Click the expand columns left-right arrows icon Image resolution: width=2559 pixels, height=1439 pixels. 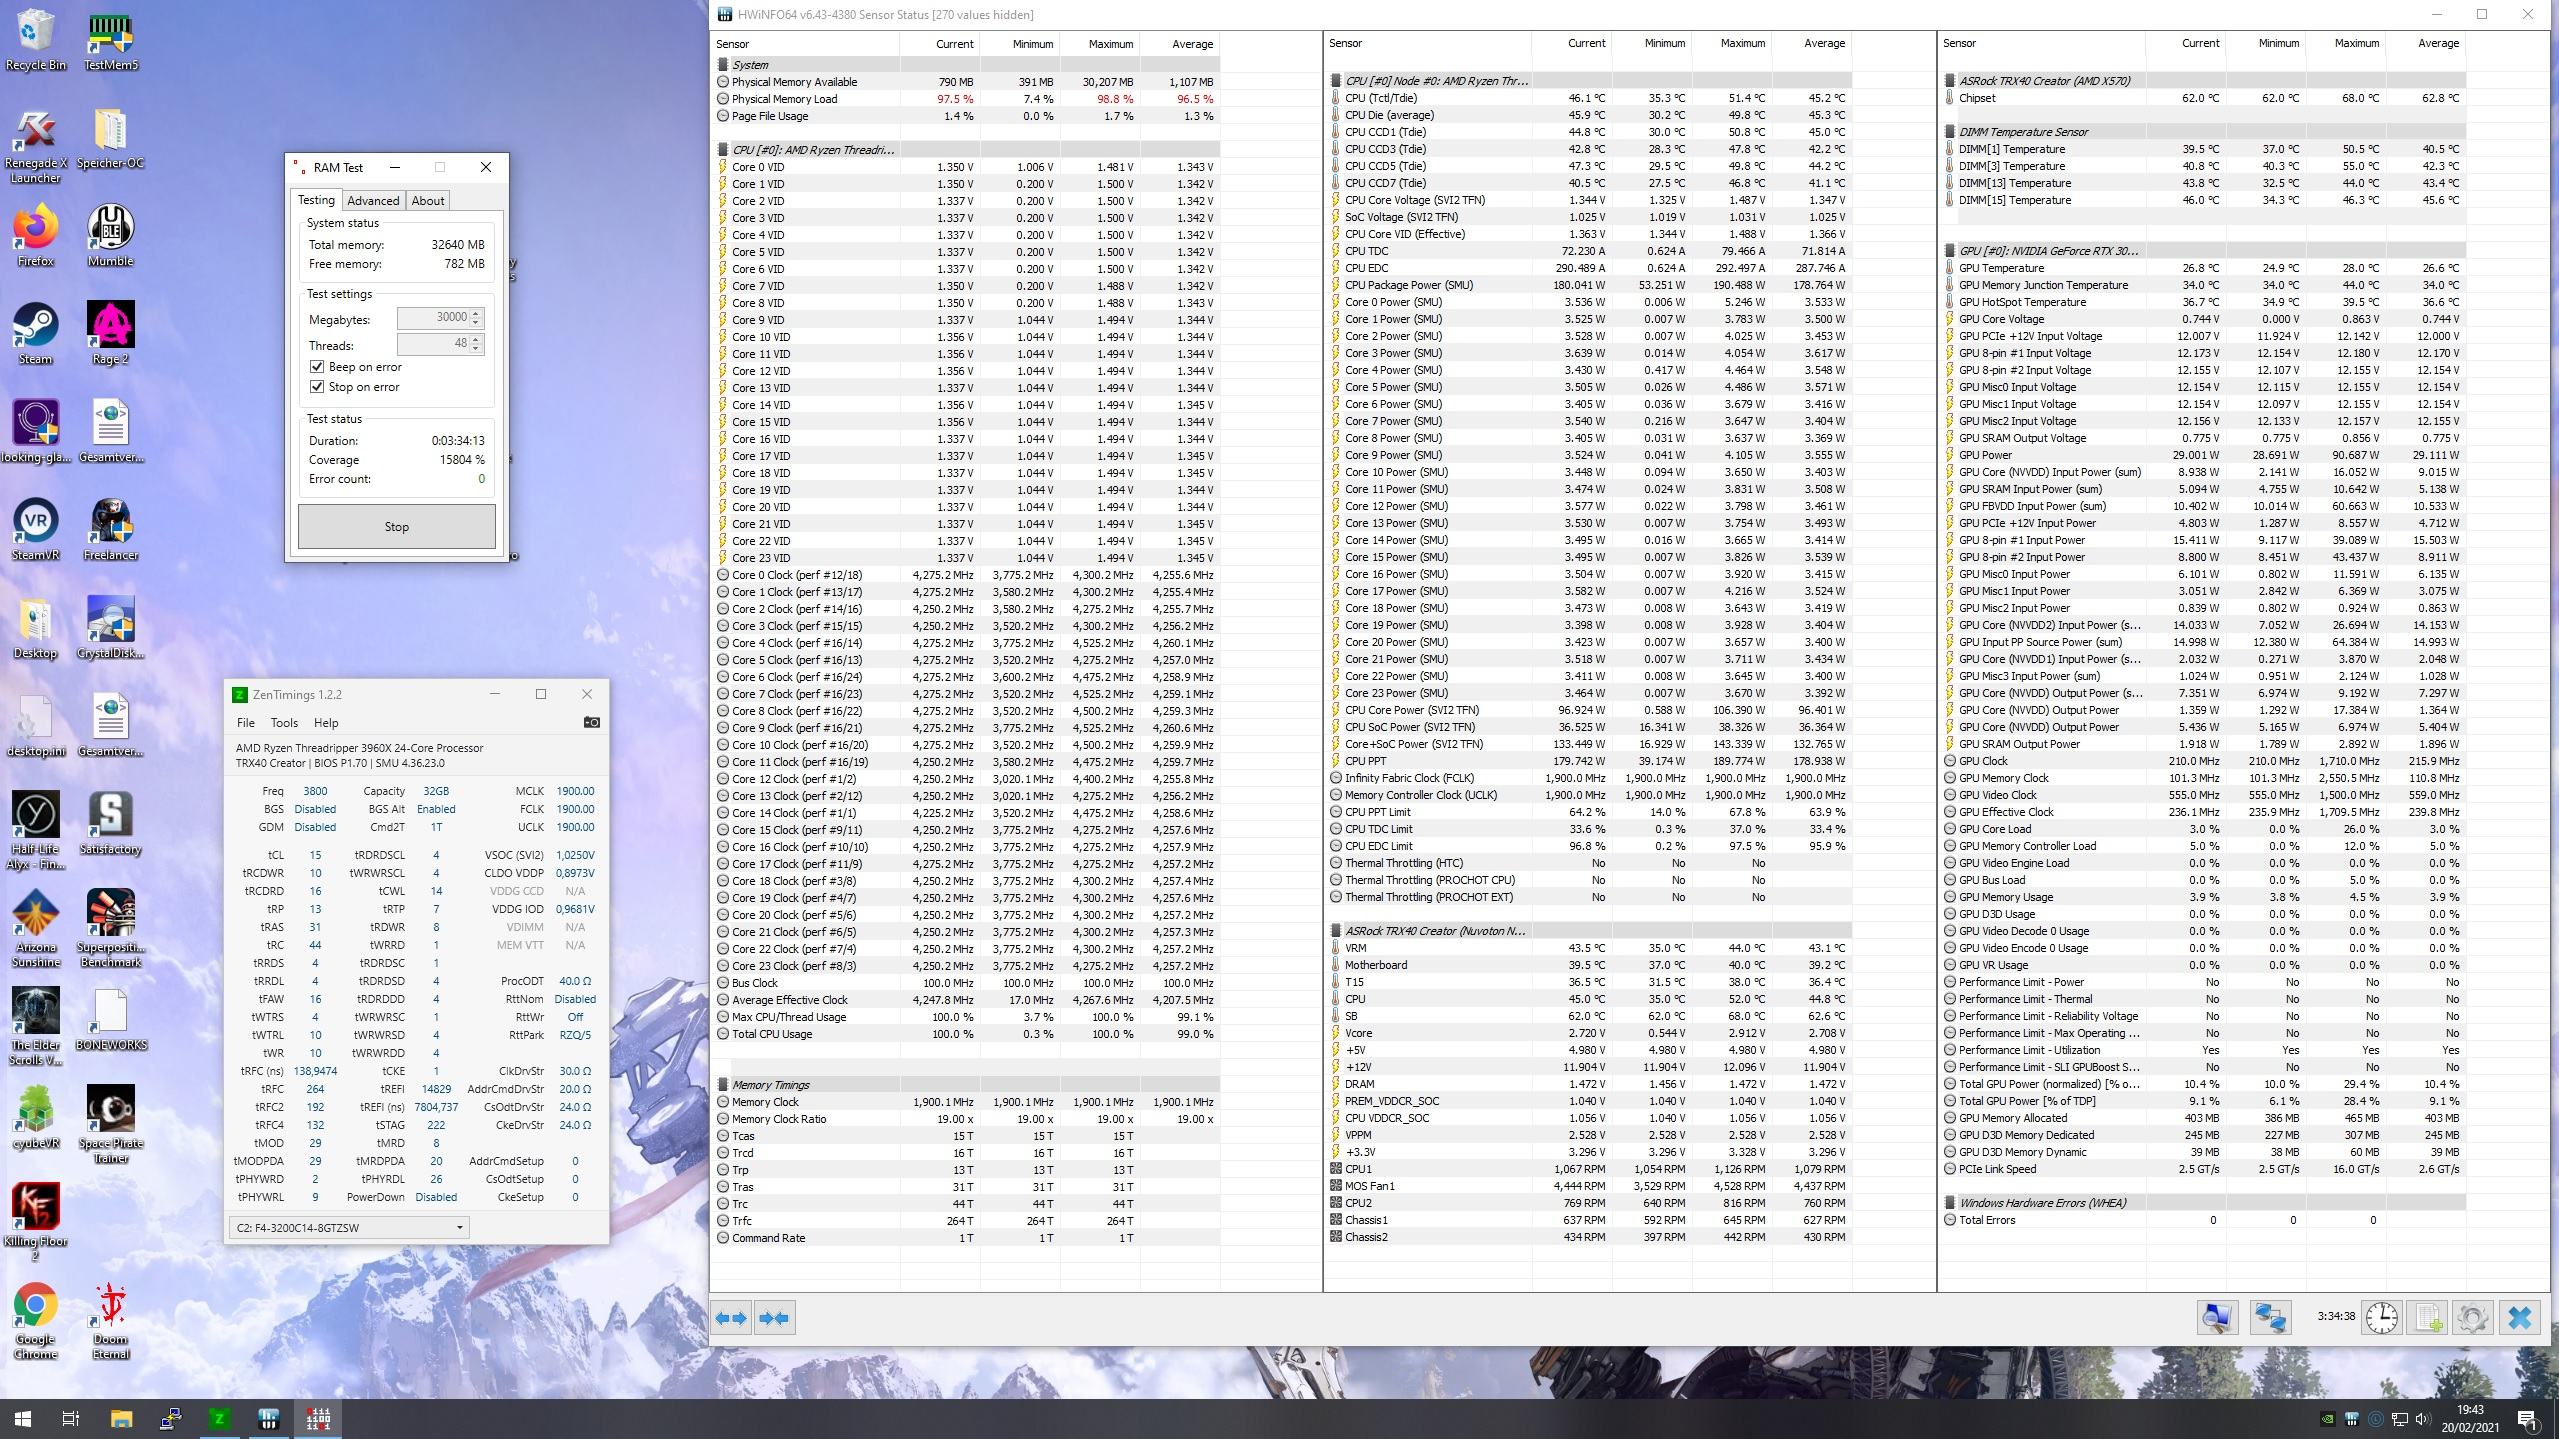tap(731, 1318)
